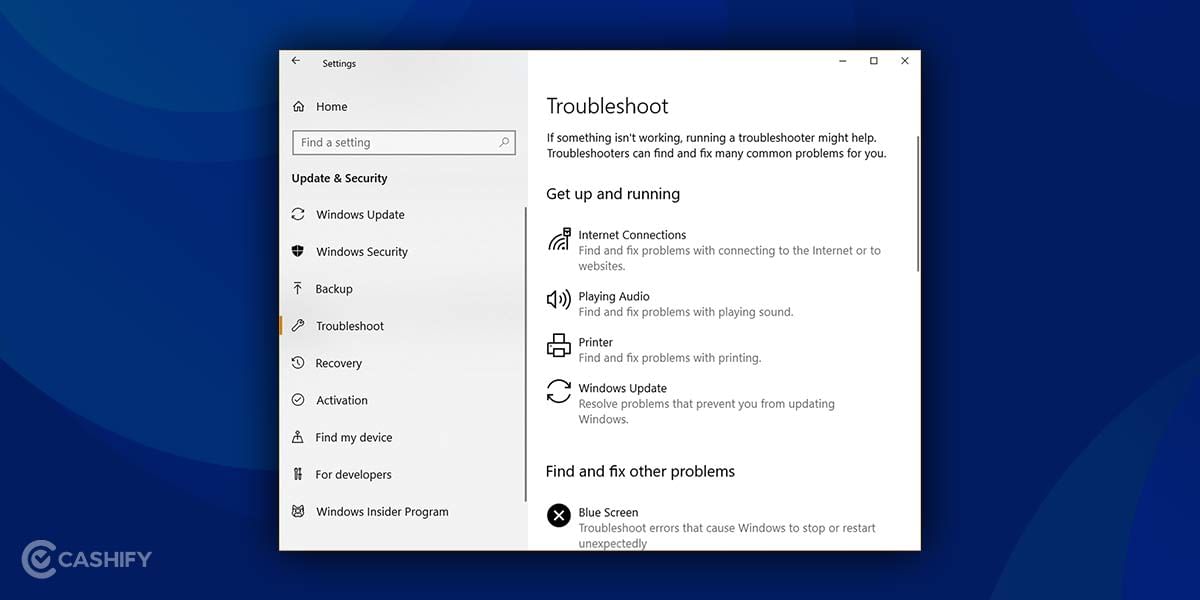Click the Activation checkmark circle icon
The image size is (1200, 600).
point(298,400)
